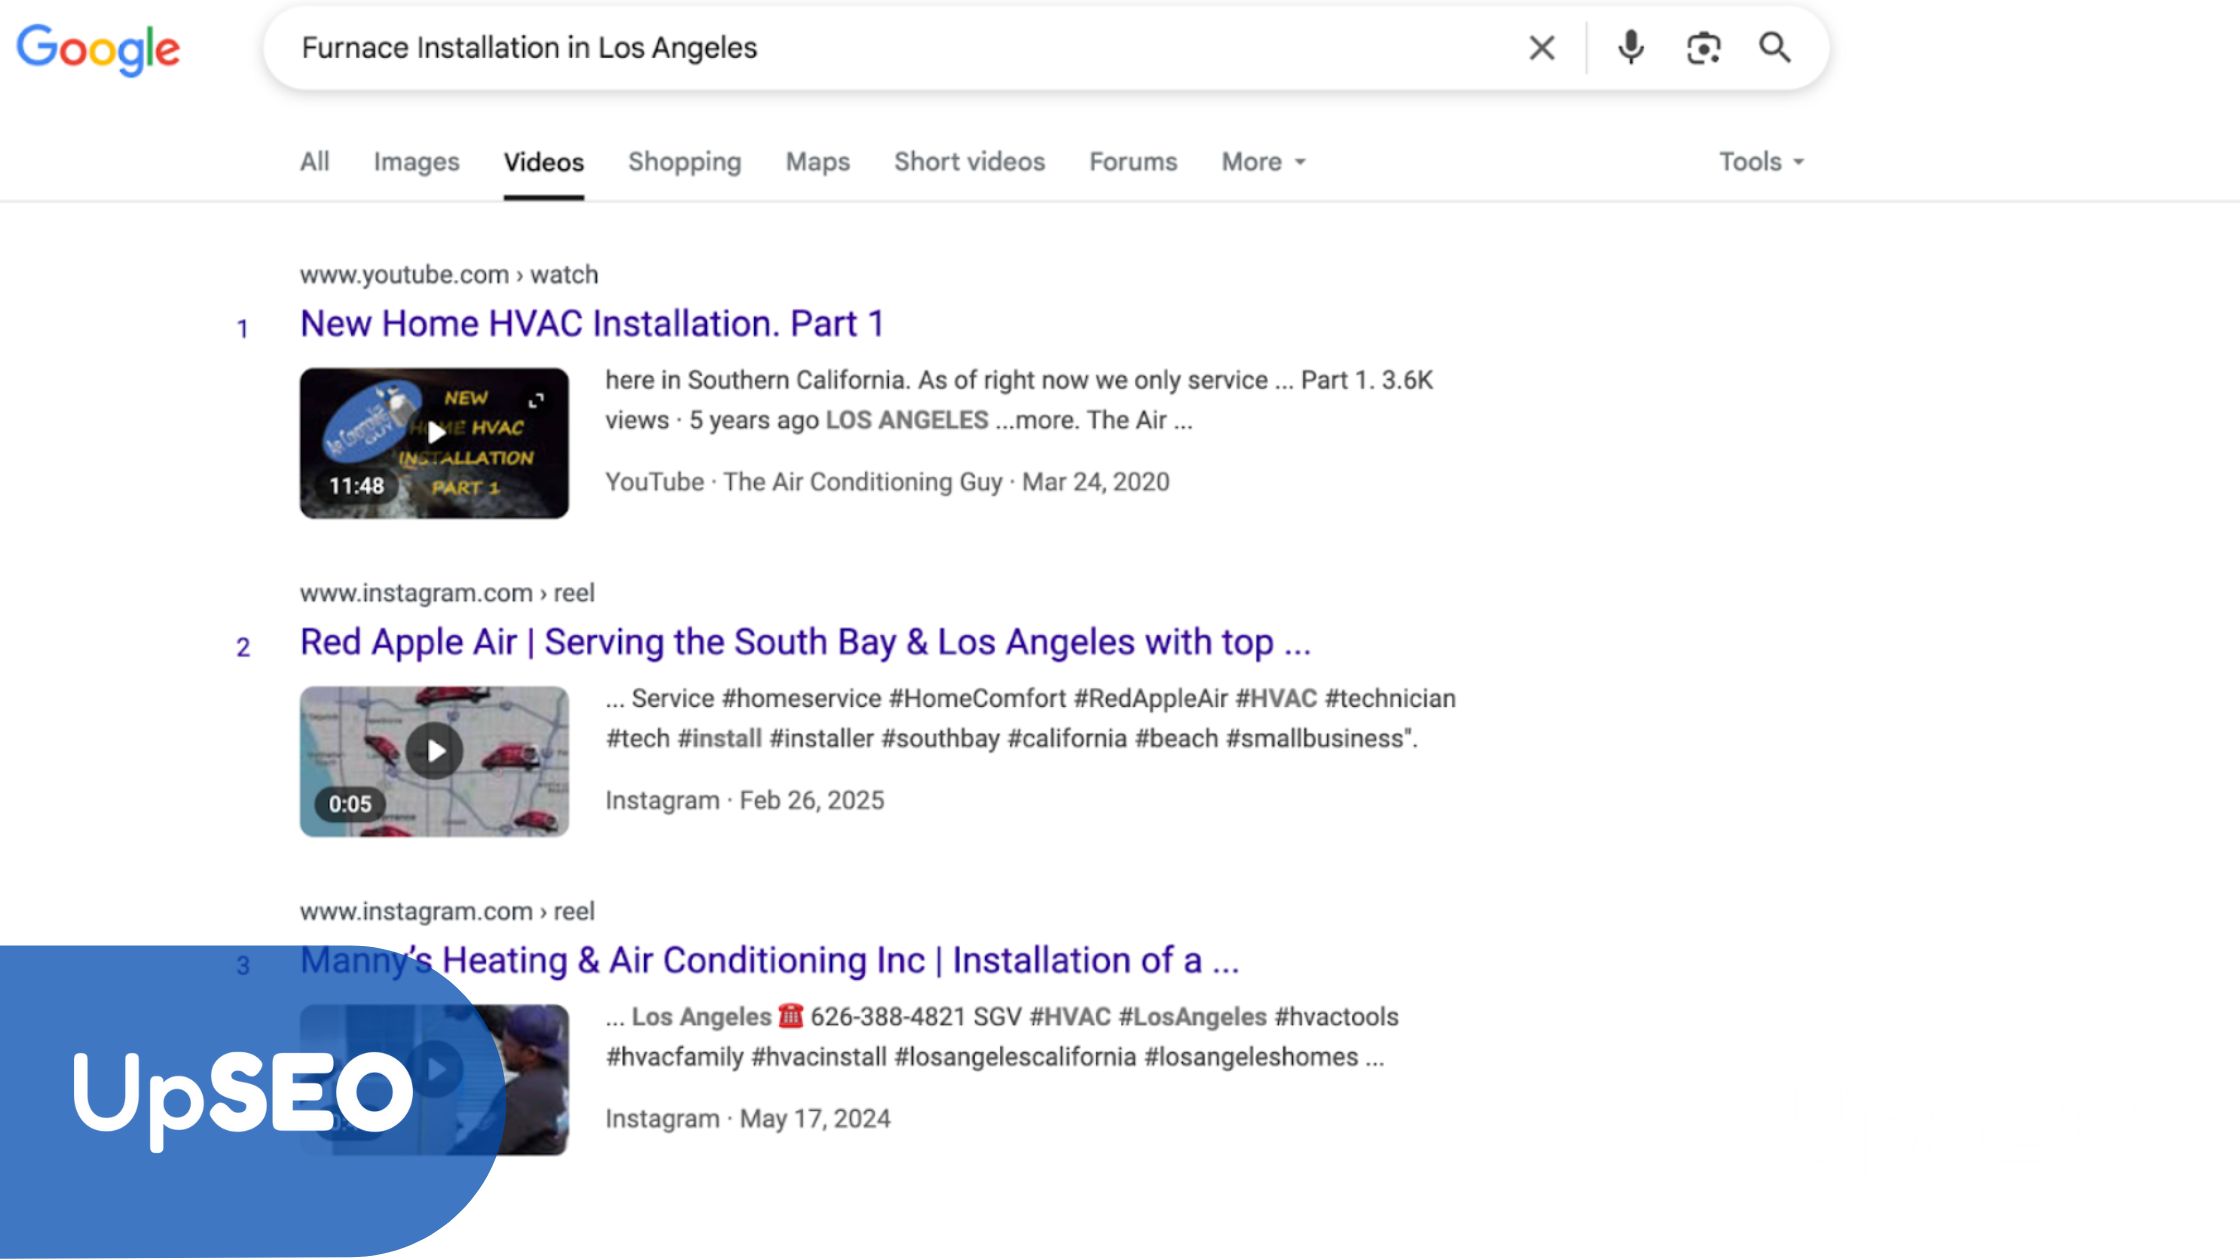Click the #losangelescalifornia hashtag snippet text

coord(1015,1057)
